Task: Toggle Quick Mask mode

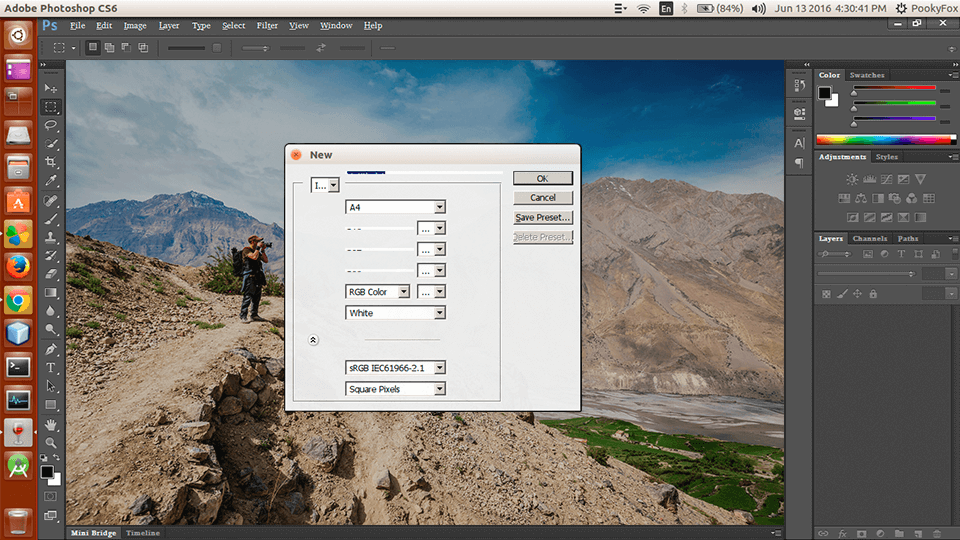Action: tap(51, 497)
